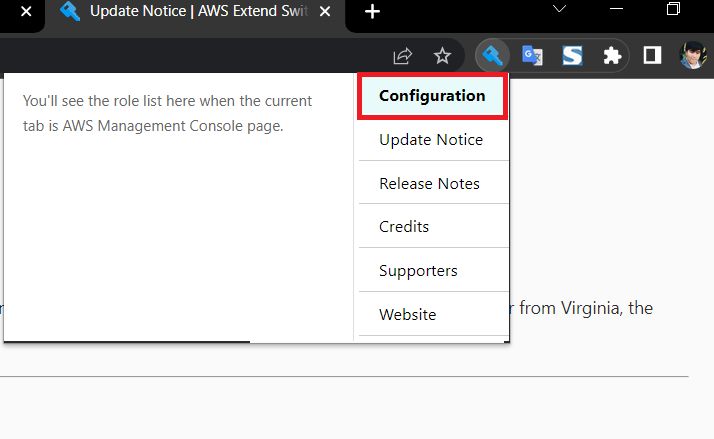Open the Extensions puzzle piece menu
Image resolution: width=714 pixels, height=439 pixels.
tap(612, 56)
